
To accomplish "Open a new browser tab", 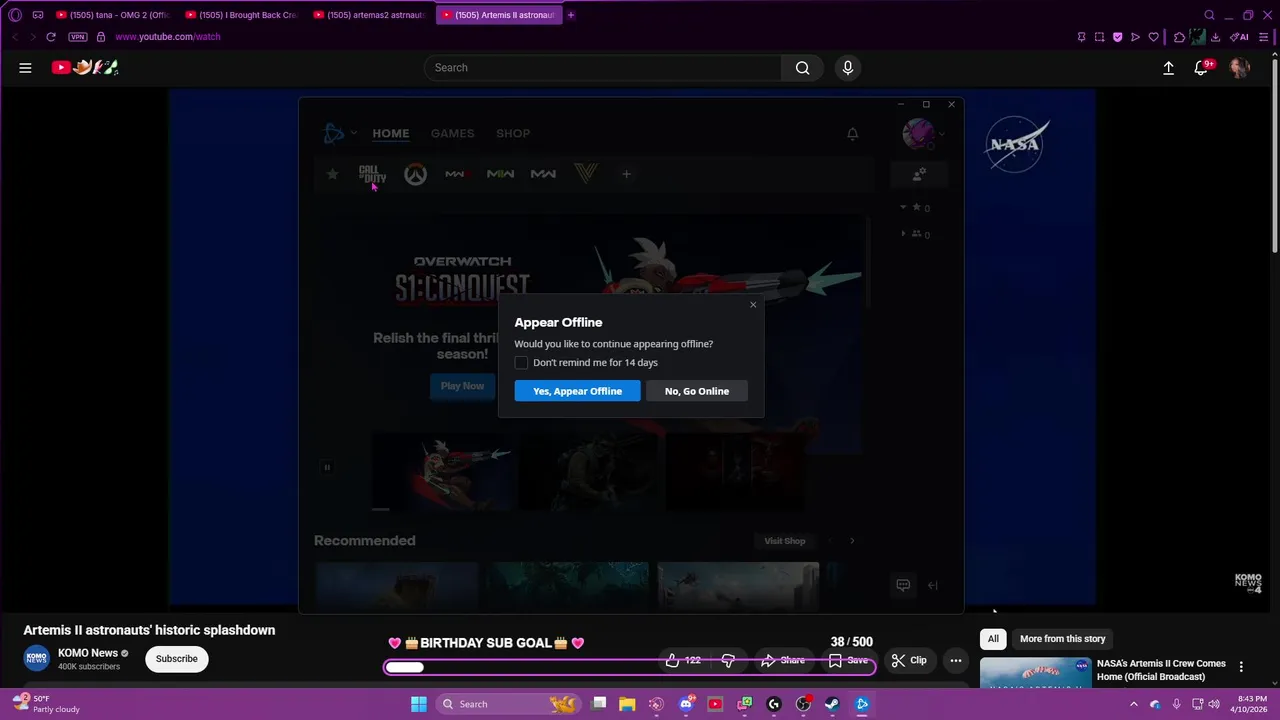I will click(571, 15).
